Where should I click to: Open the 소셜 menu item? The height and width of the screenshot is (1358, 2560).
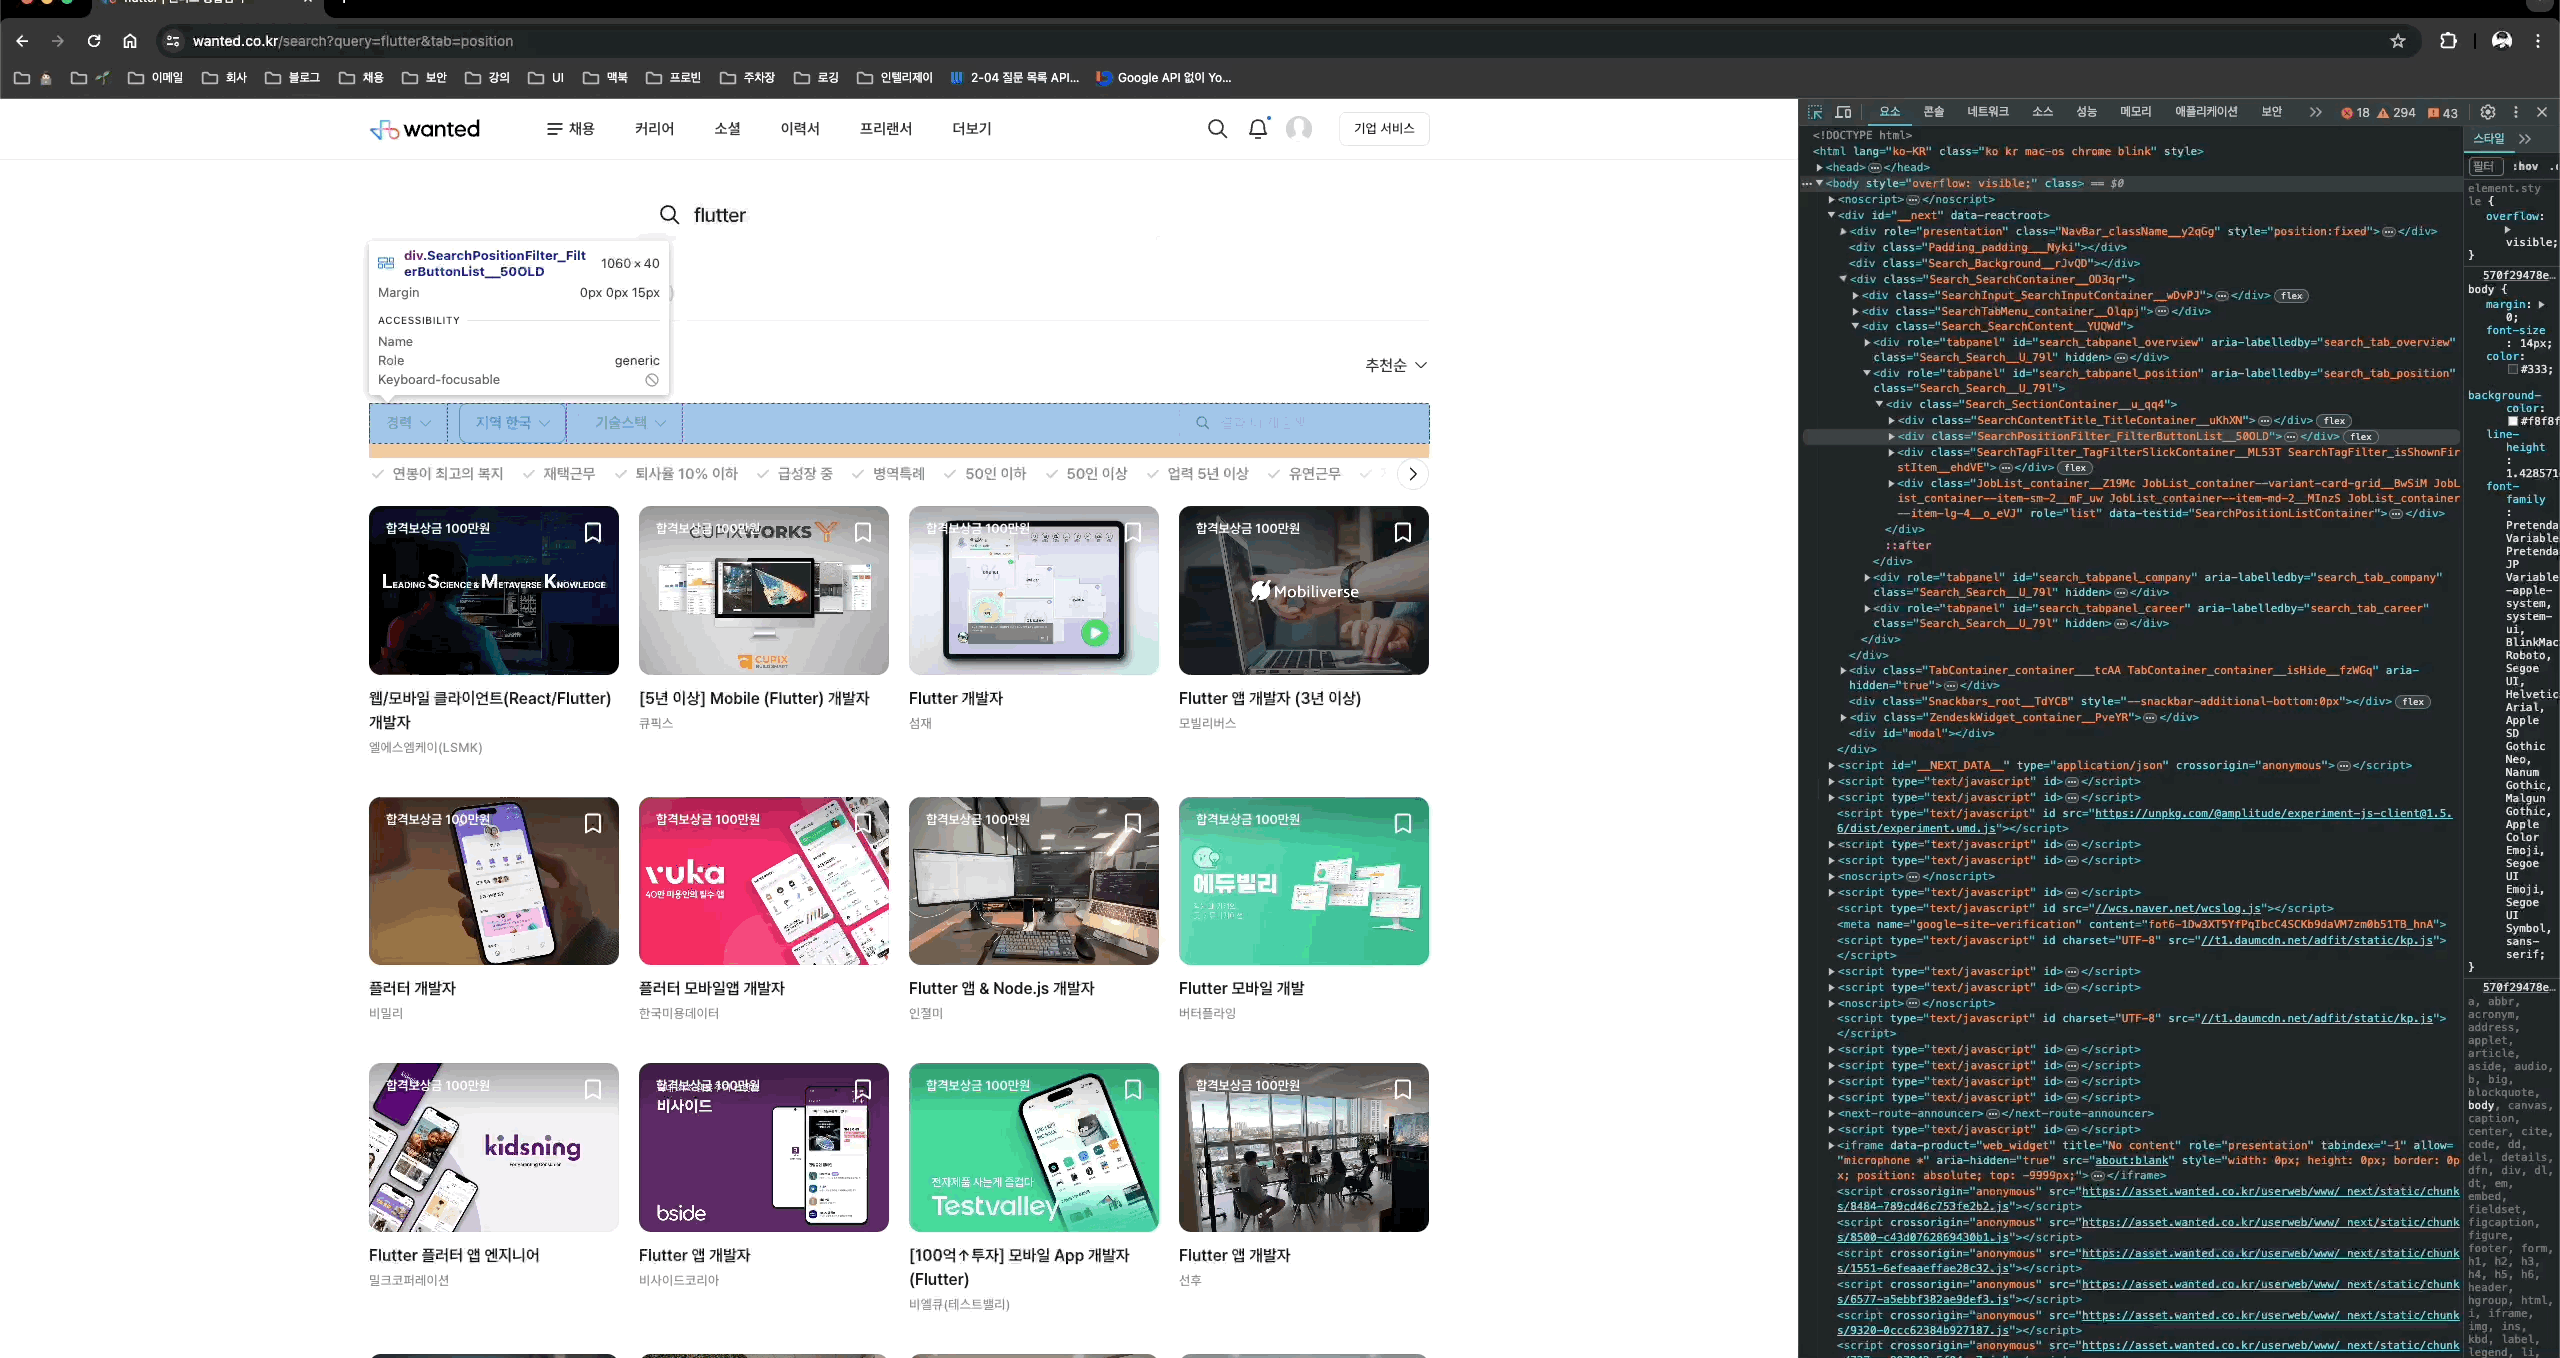point(728,129)
